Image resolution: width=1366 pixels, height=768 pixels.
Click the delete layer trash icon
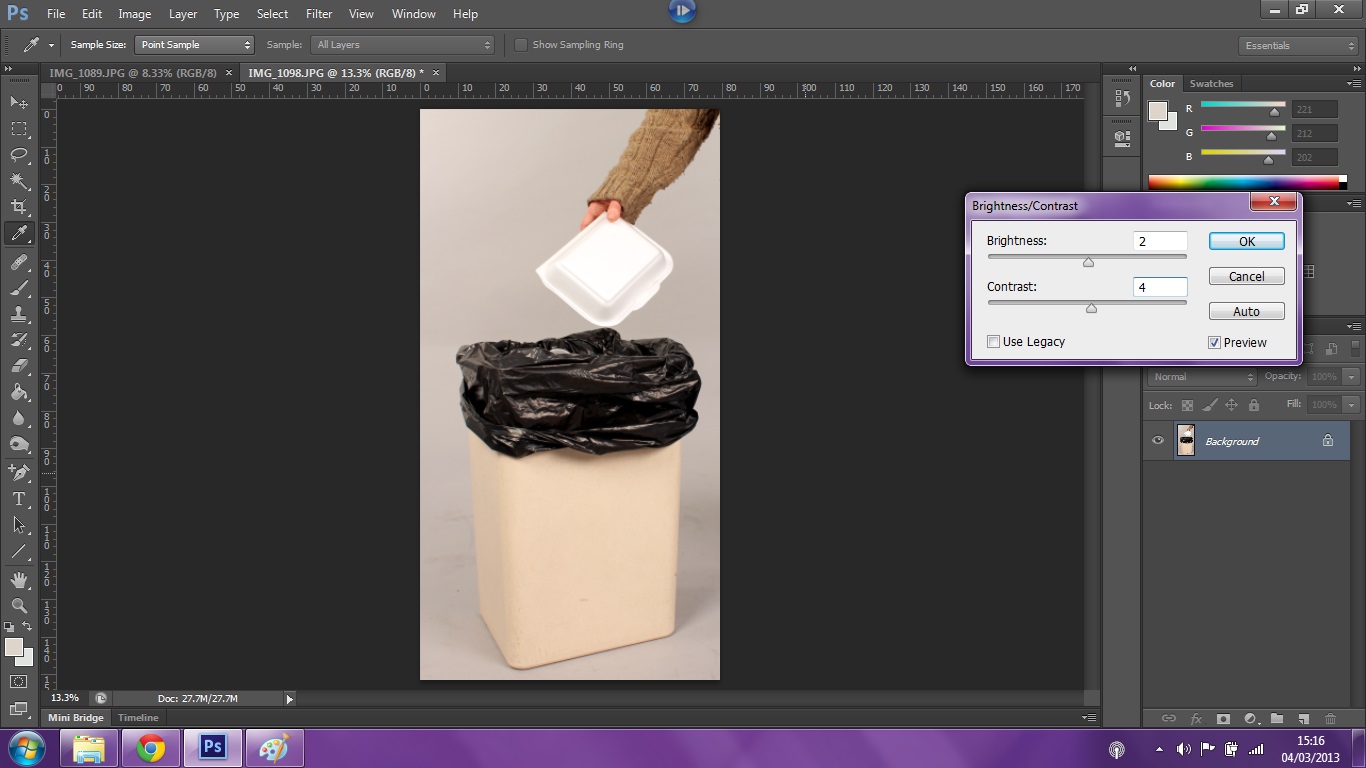tap(1330, 718)
